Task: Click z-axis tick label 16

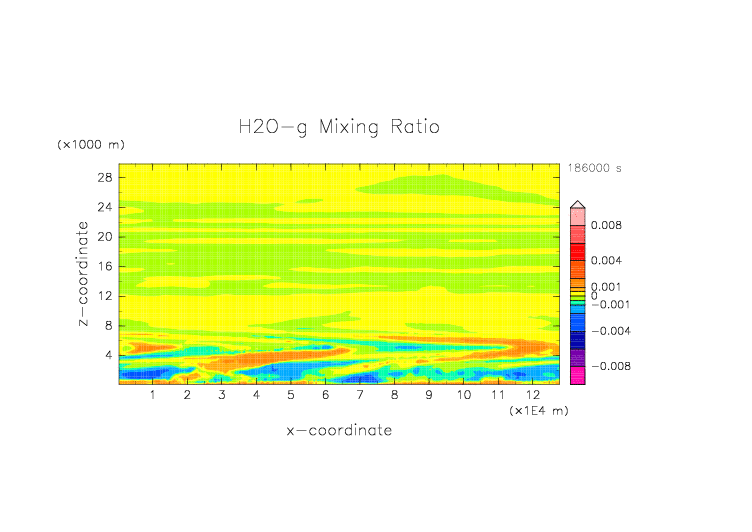Action: pos(104,266)
